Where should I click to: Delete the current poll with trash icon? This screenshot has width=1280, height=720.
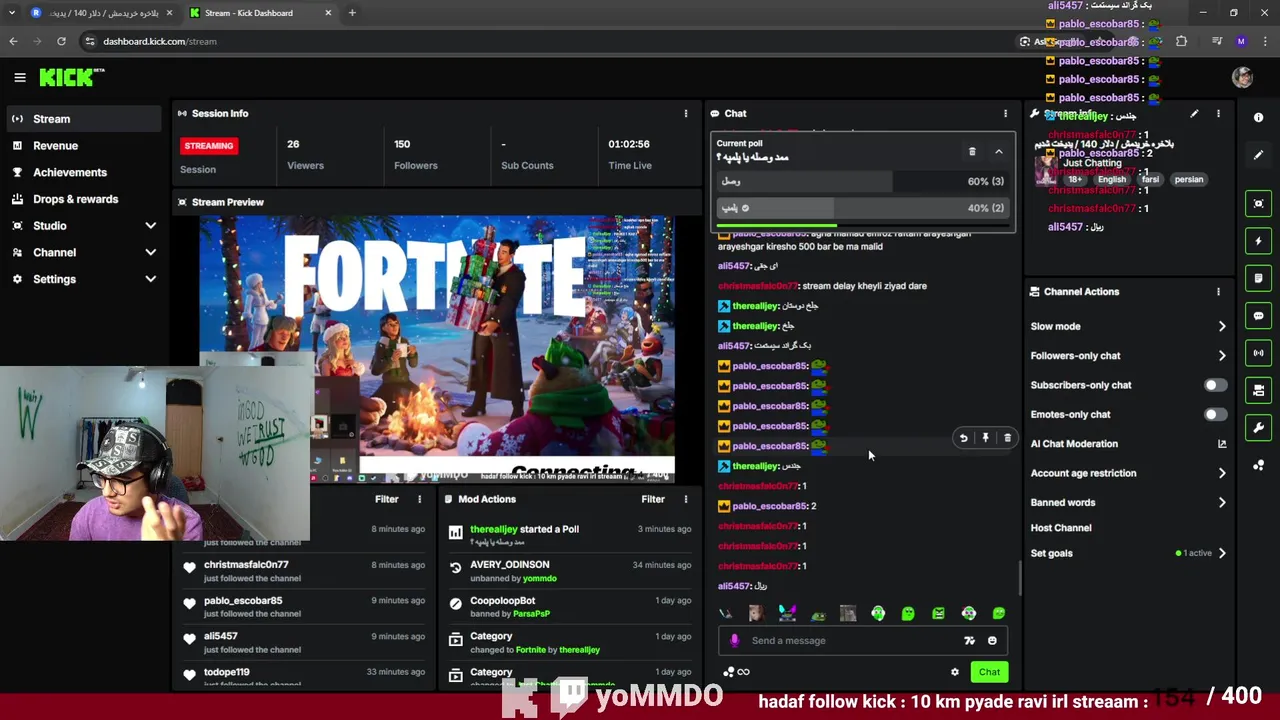tap(972, 151)
